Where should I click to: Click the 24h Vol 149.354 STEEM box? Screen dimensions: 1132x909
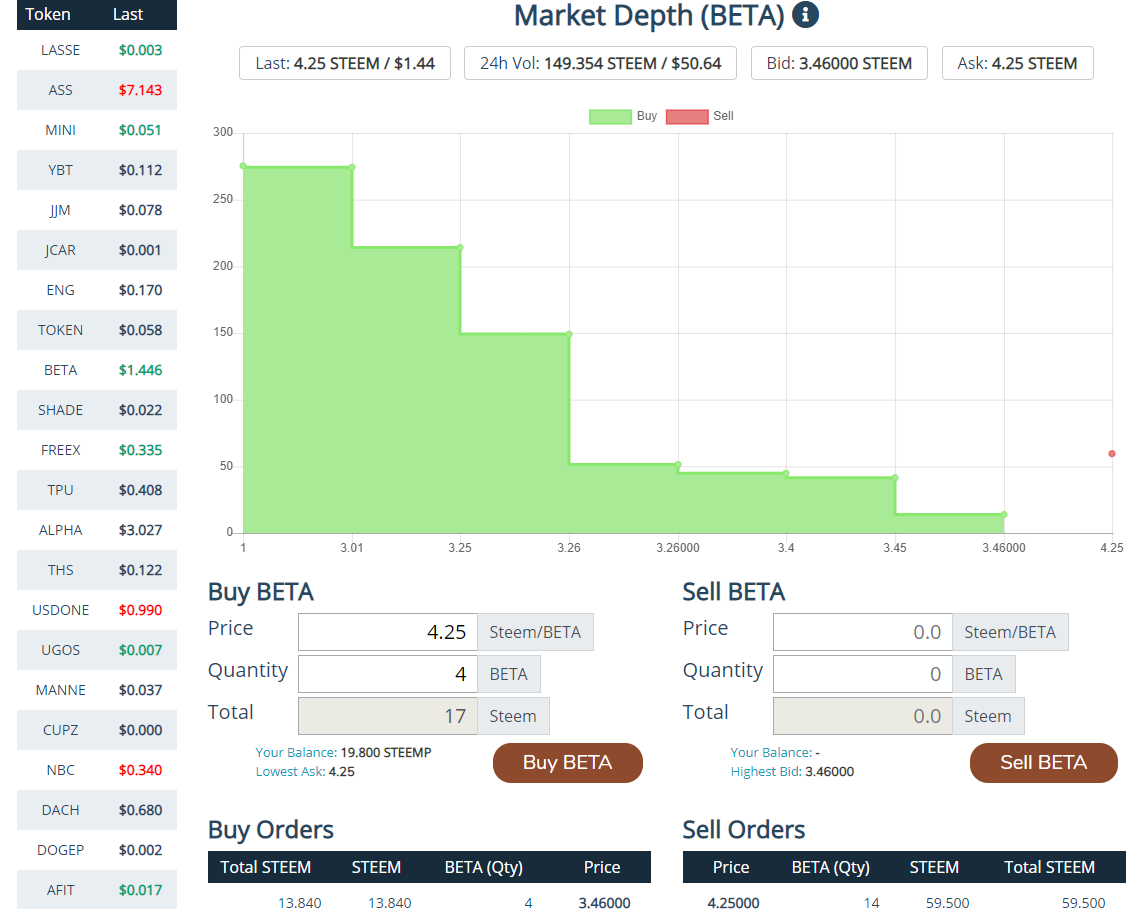[x=601, y=64]
